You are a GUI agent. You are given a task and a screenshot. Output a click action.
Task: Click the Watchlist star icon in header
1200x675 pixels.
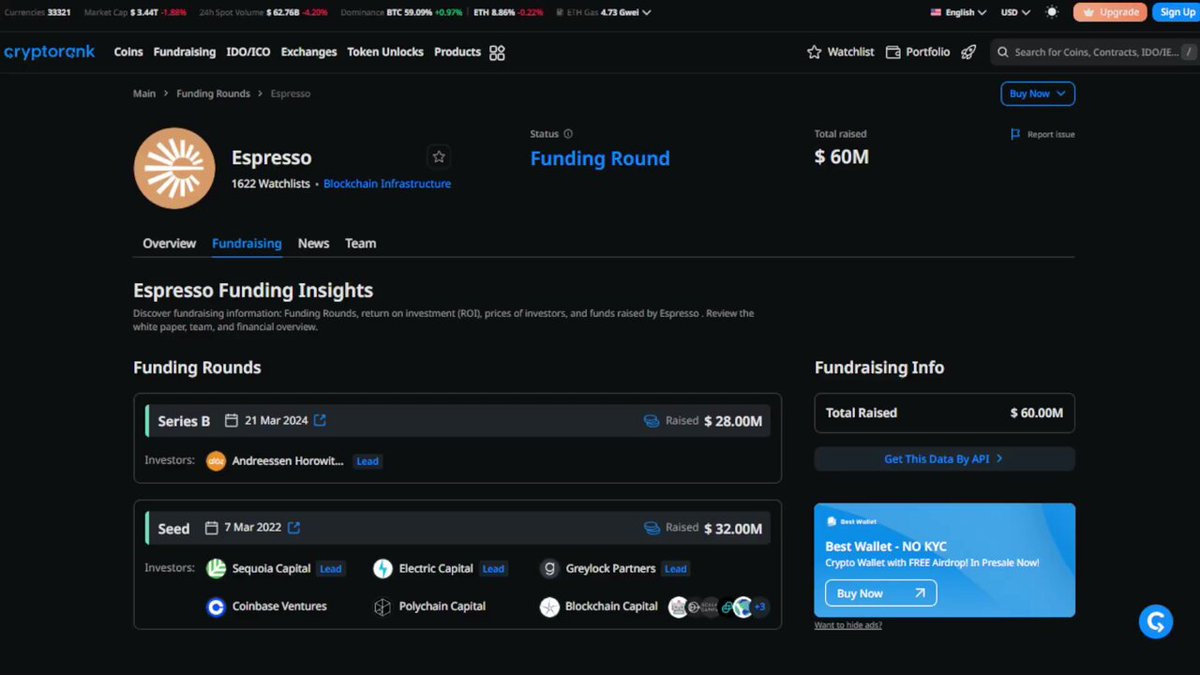pos(814,52)
